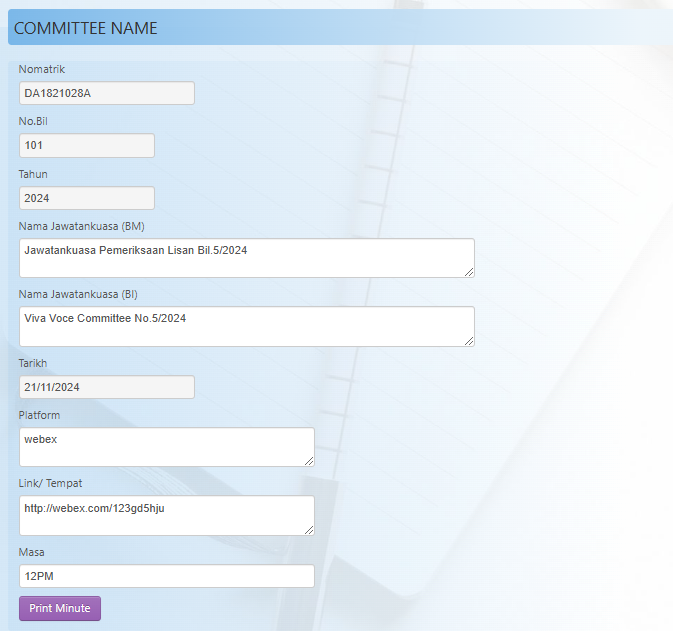Click the Link/Tempat textarea resize grip
The width and height of the screenshot is (673, 631).
(x=308, y=529)
